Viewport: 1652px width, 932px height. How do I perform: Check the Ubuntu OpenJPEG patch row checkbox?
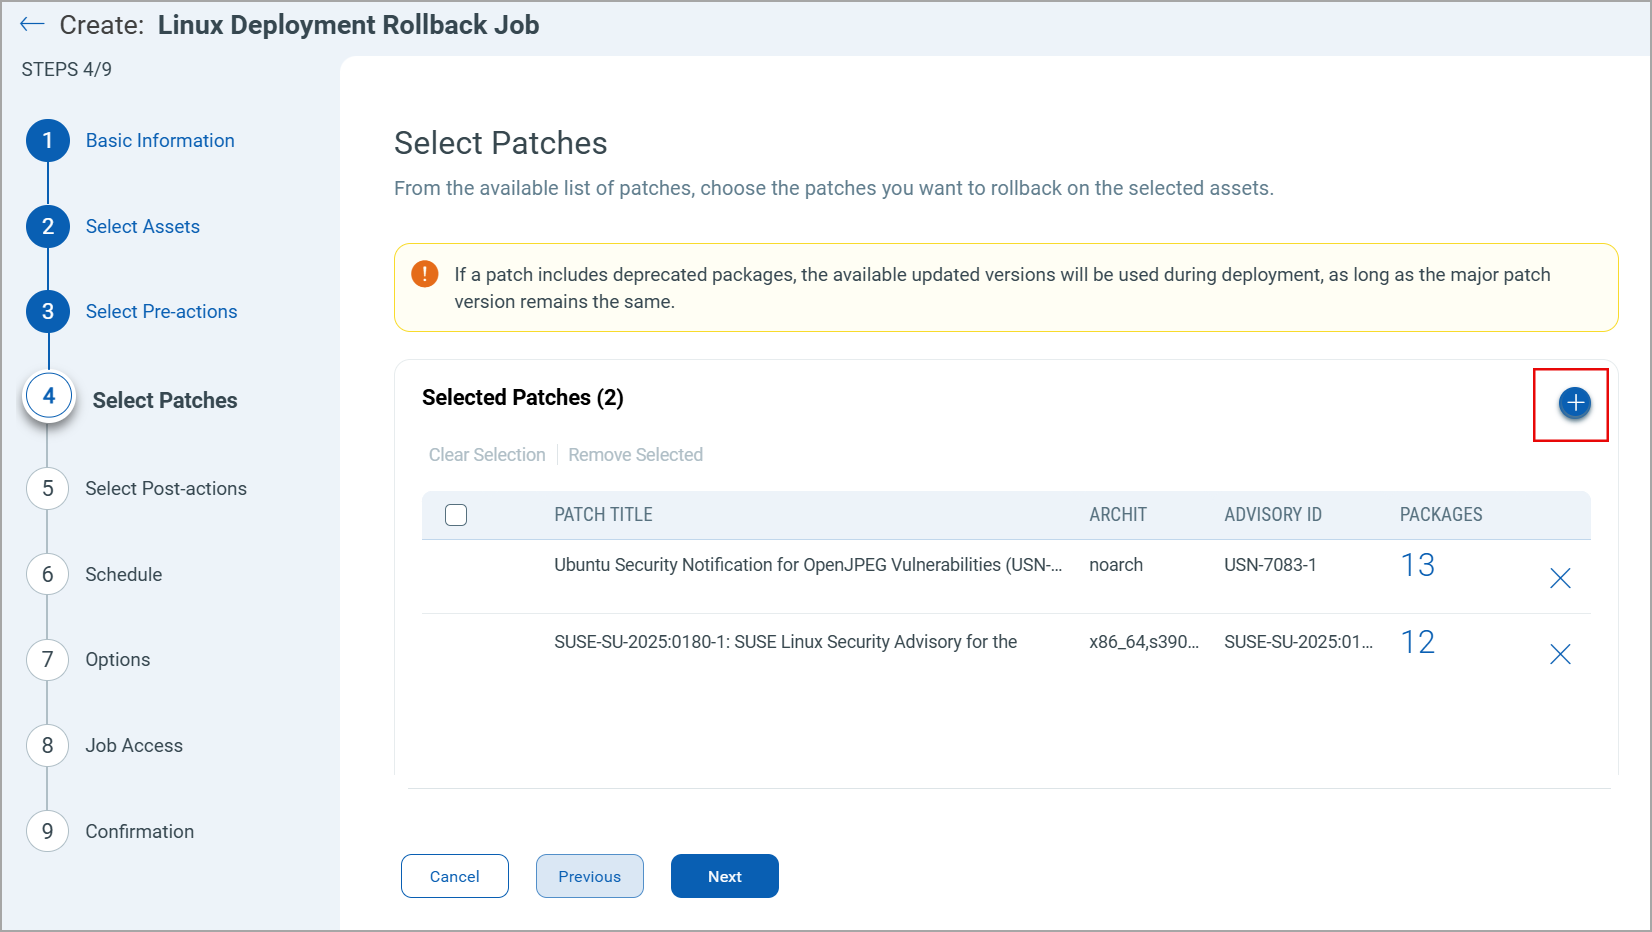[x=456, y=564]
